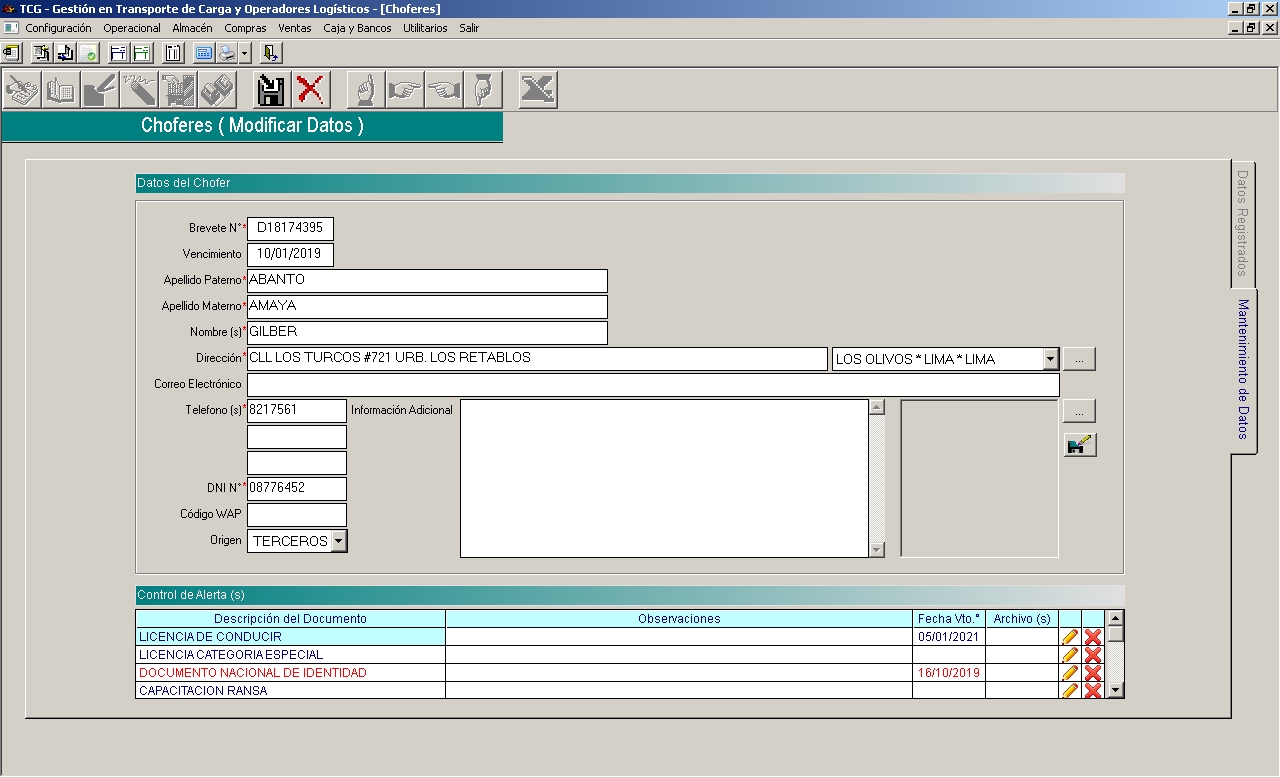This screenshot has width=1280, height=778.
Task: Open the Caja y Bancos menu
Action: tap(357, 28)
